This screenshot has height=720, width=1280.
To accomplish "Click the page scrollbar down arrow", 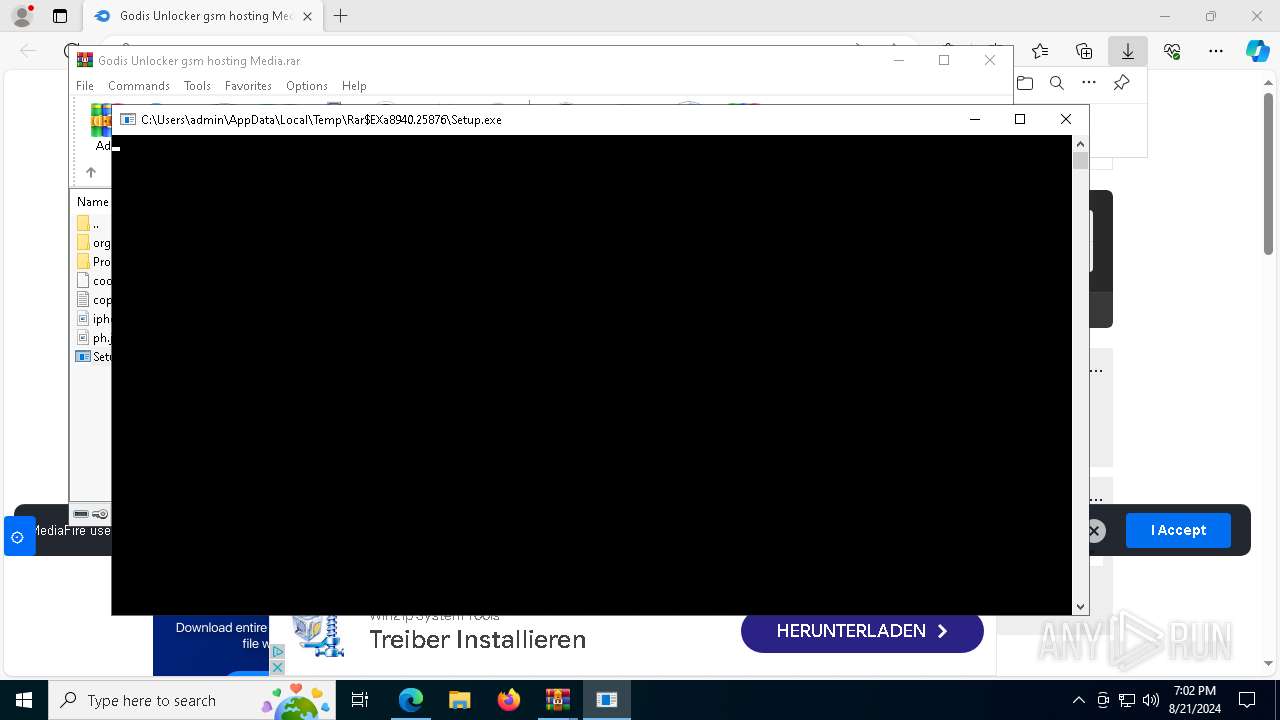I will [x=1269, y=662].
